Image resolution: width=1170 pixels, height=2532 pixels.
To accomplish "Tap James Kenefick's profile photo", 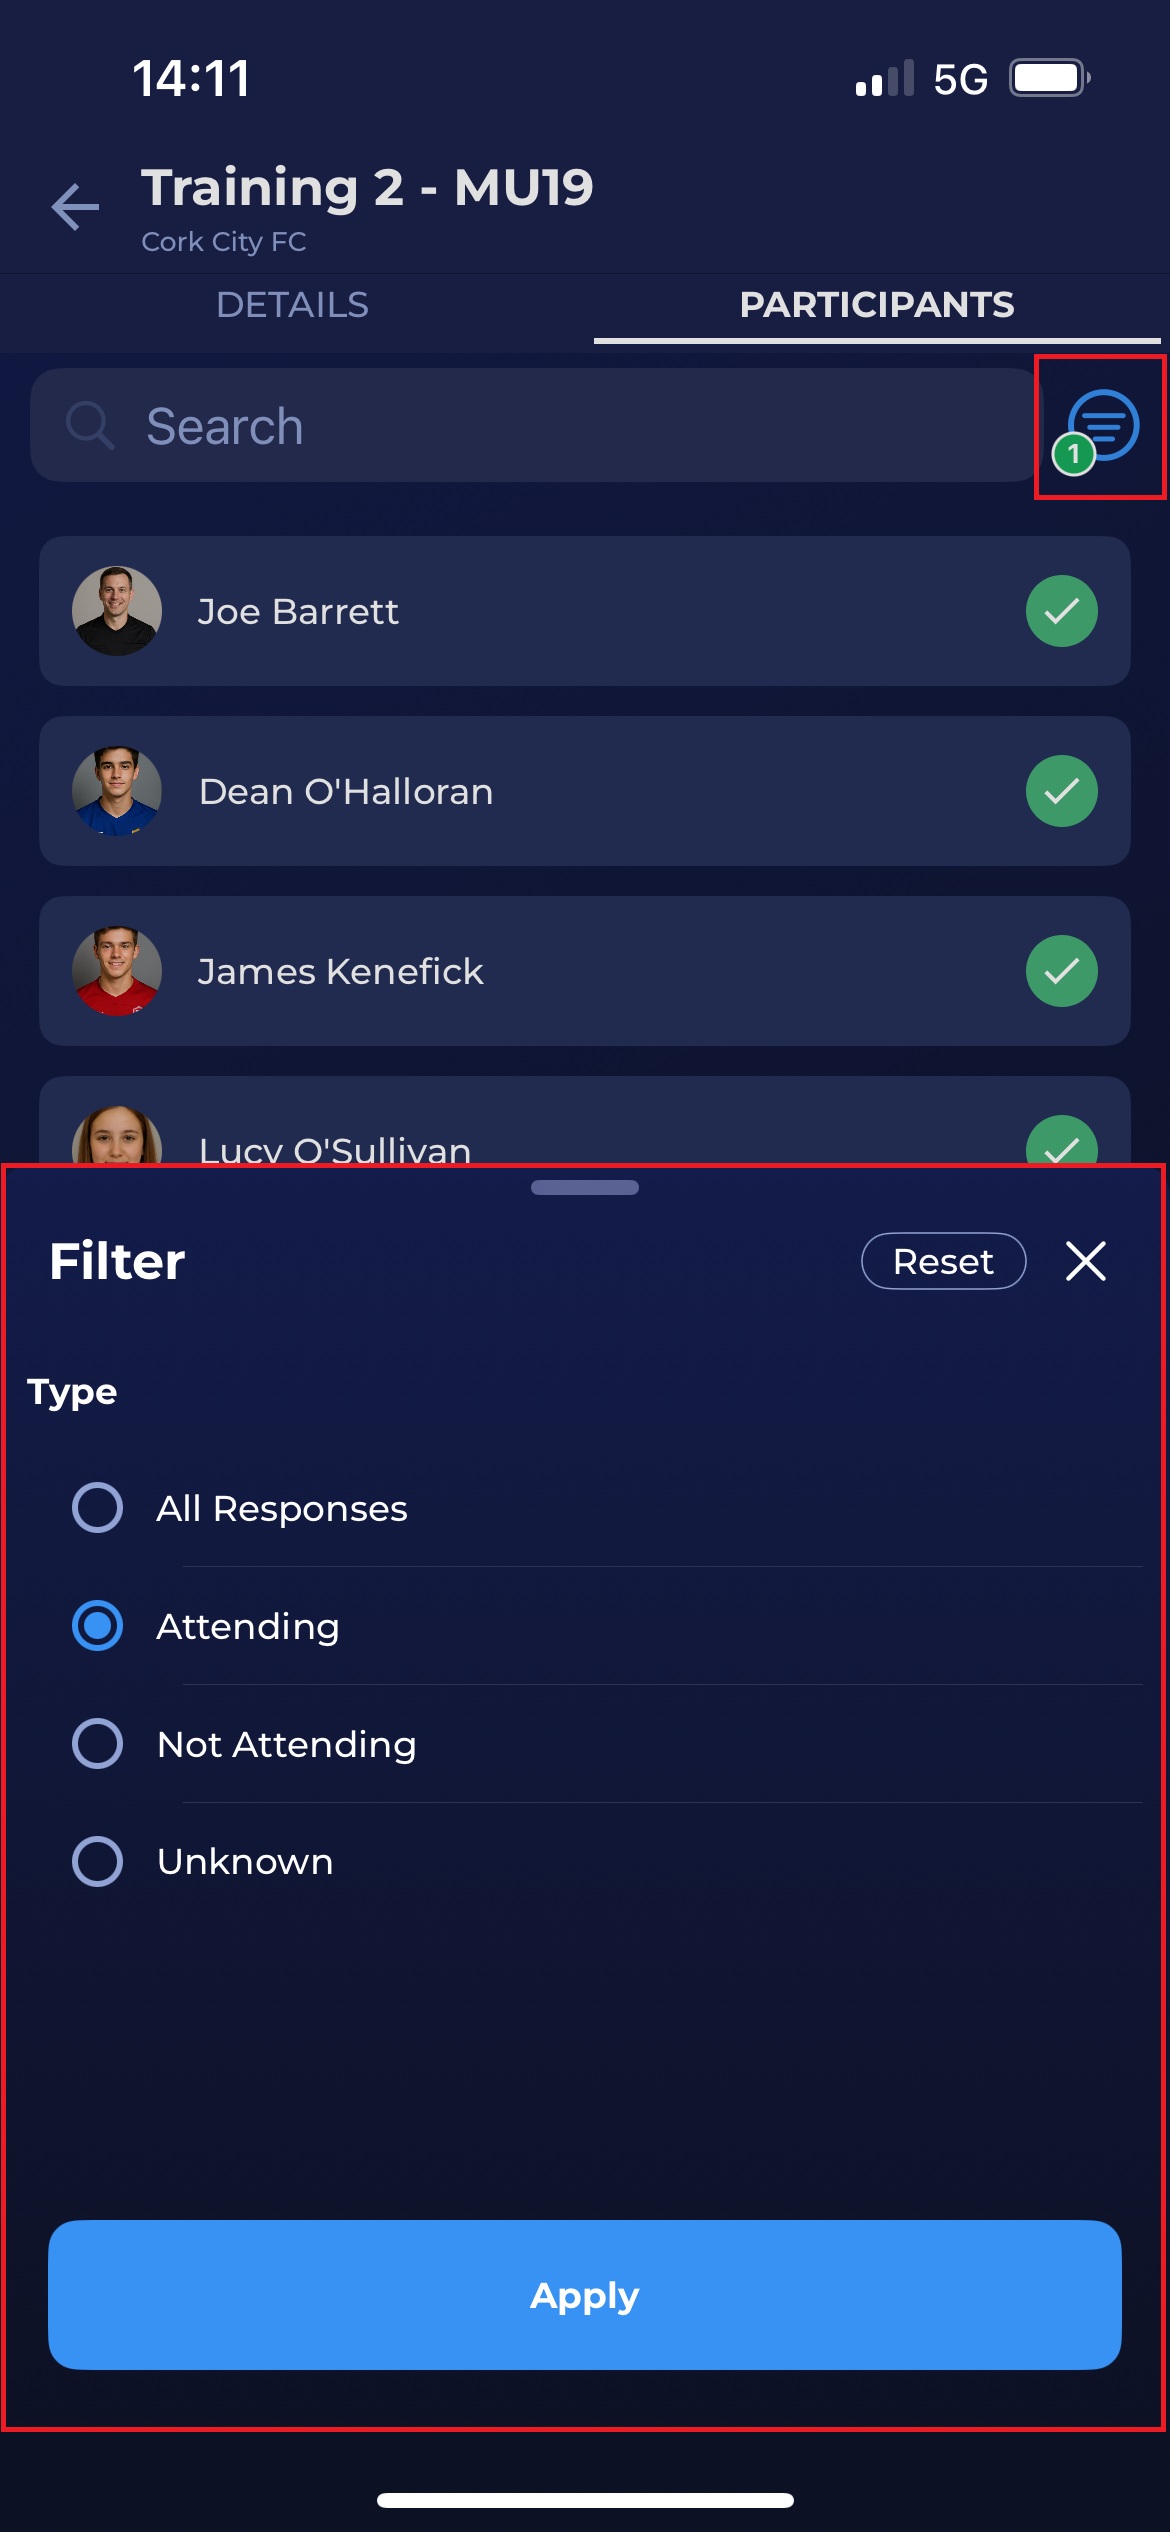I will pyautogui.click(x=117, y=971).
